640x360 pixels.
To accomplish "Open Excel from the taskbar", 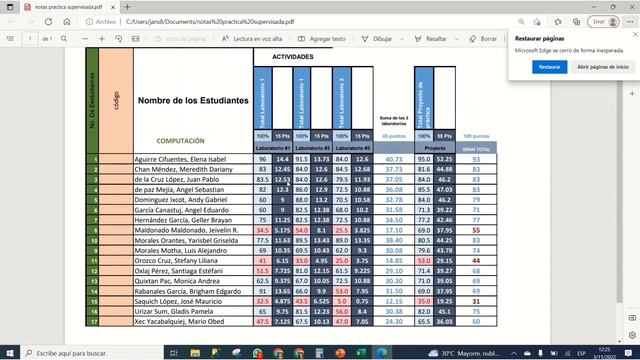I will point(361,353).
